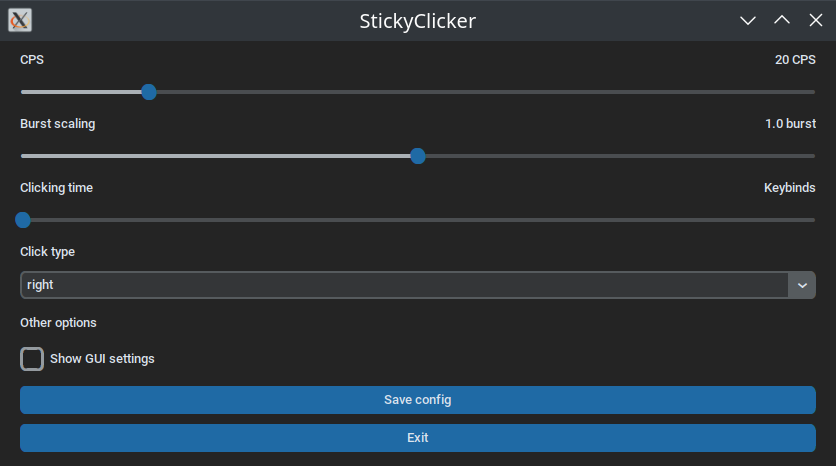The width and height of the screenshot is (836, 466).
Task: Click middle of the Clicking time track
Action: pyautogui.click(x=418, y=220)
